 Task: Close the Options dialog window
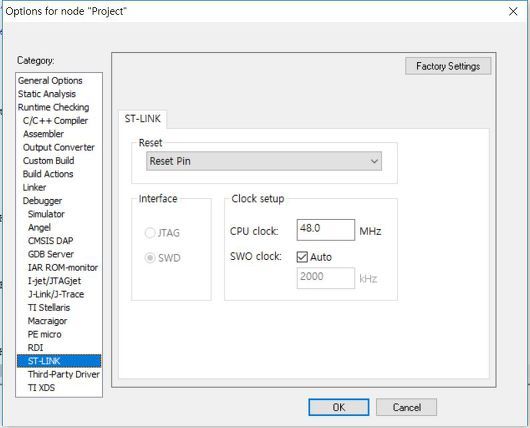pyautogui.click(x=513, y=11)
